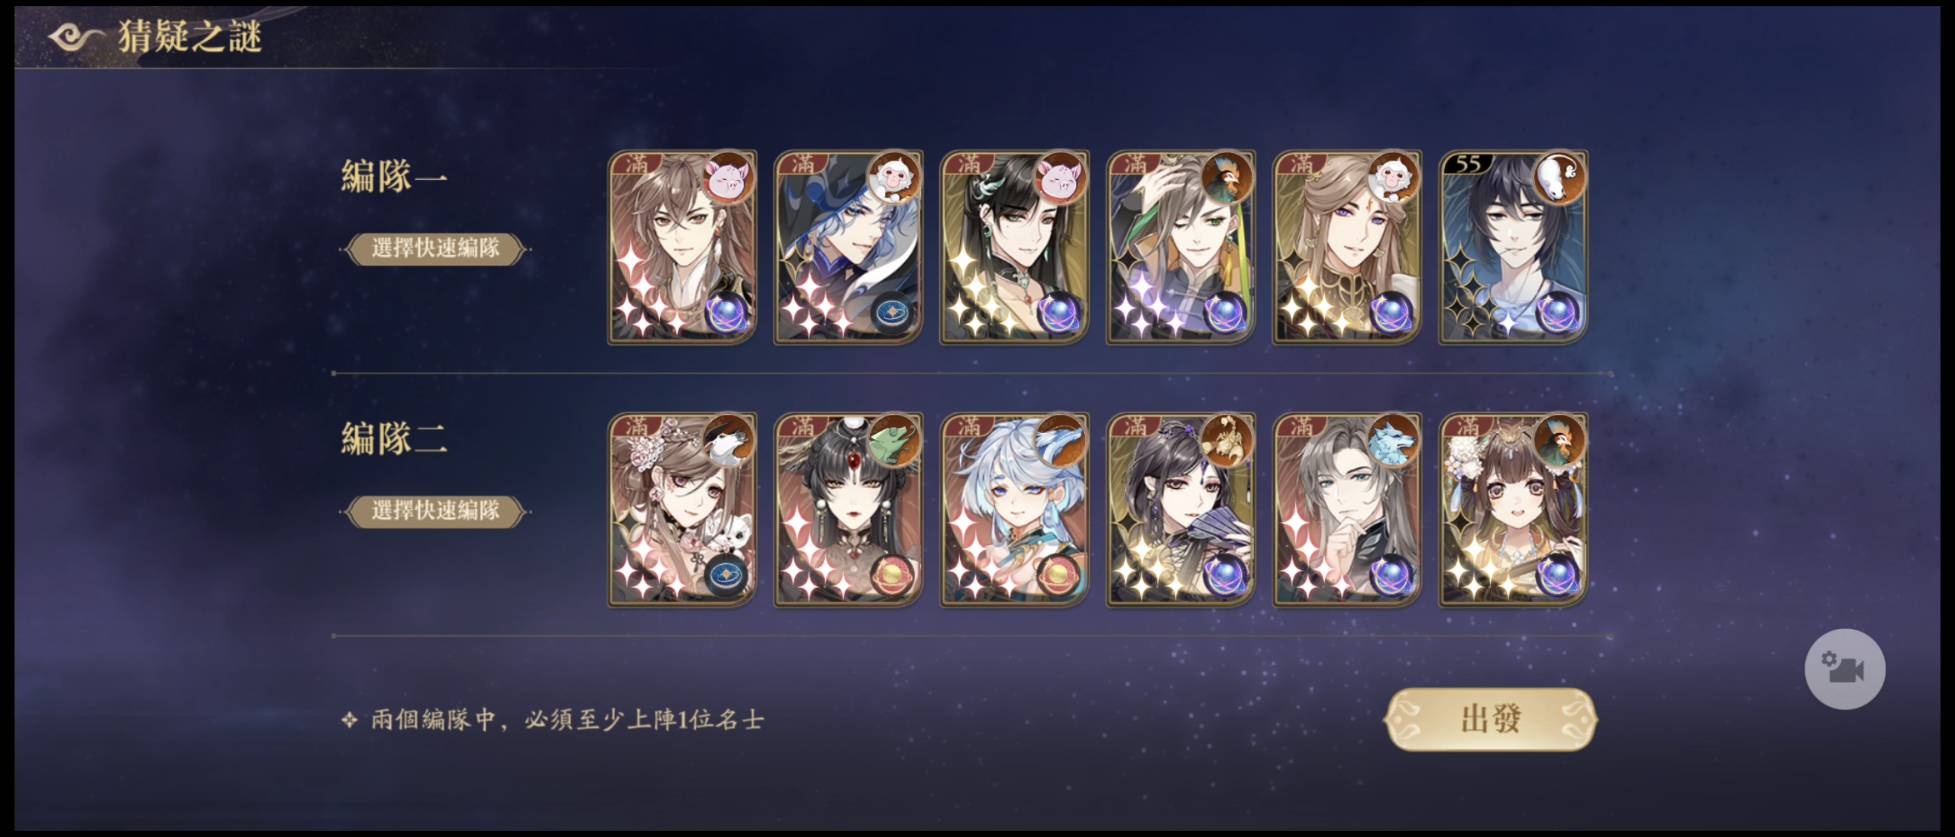Open 選擇快速編隊 for 編隊二
Image resolution: width=1955 pixels, height=837 pixels.
435,510
